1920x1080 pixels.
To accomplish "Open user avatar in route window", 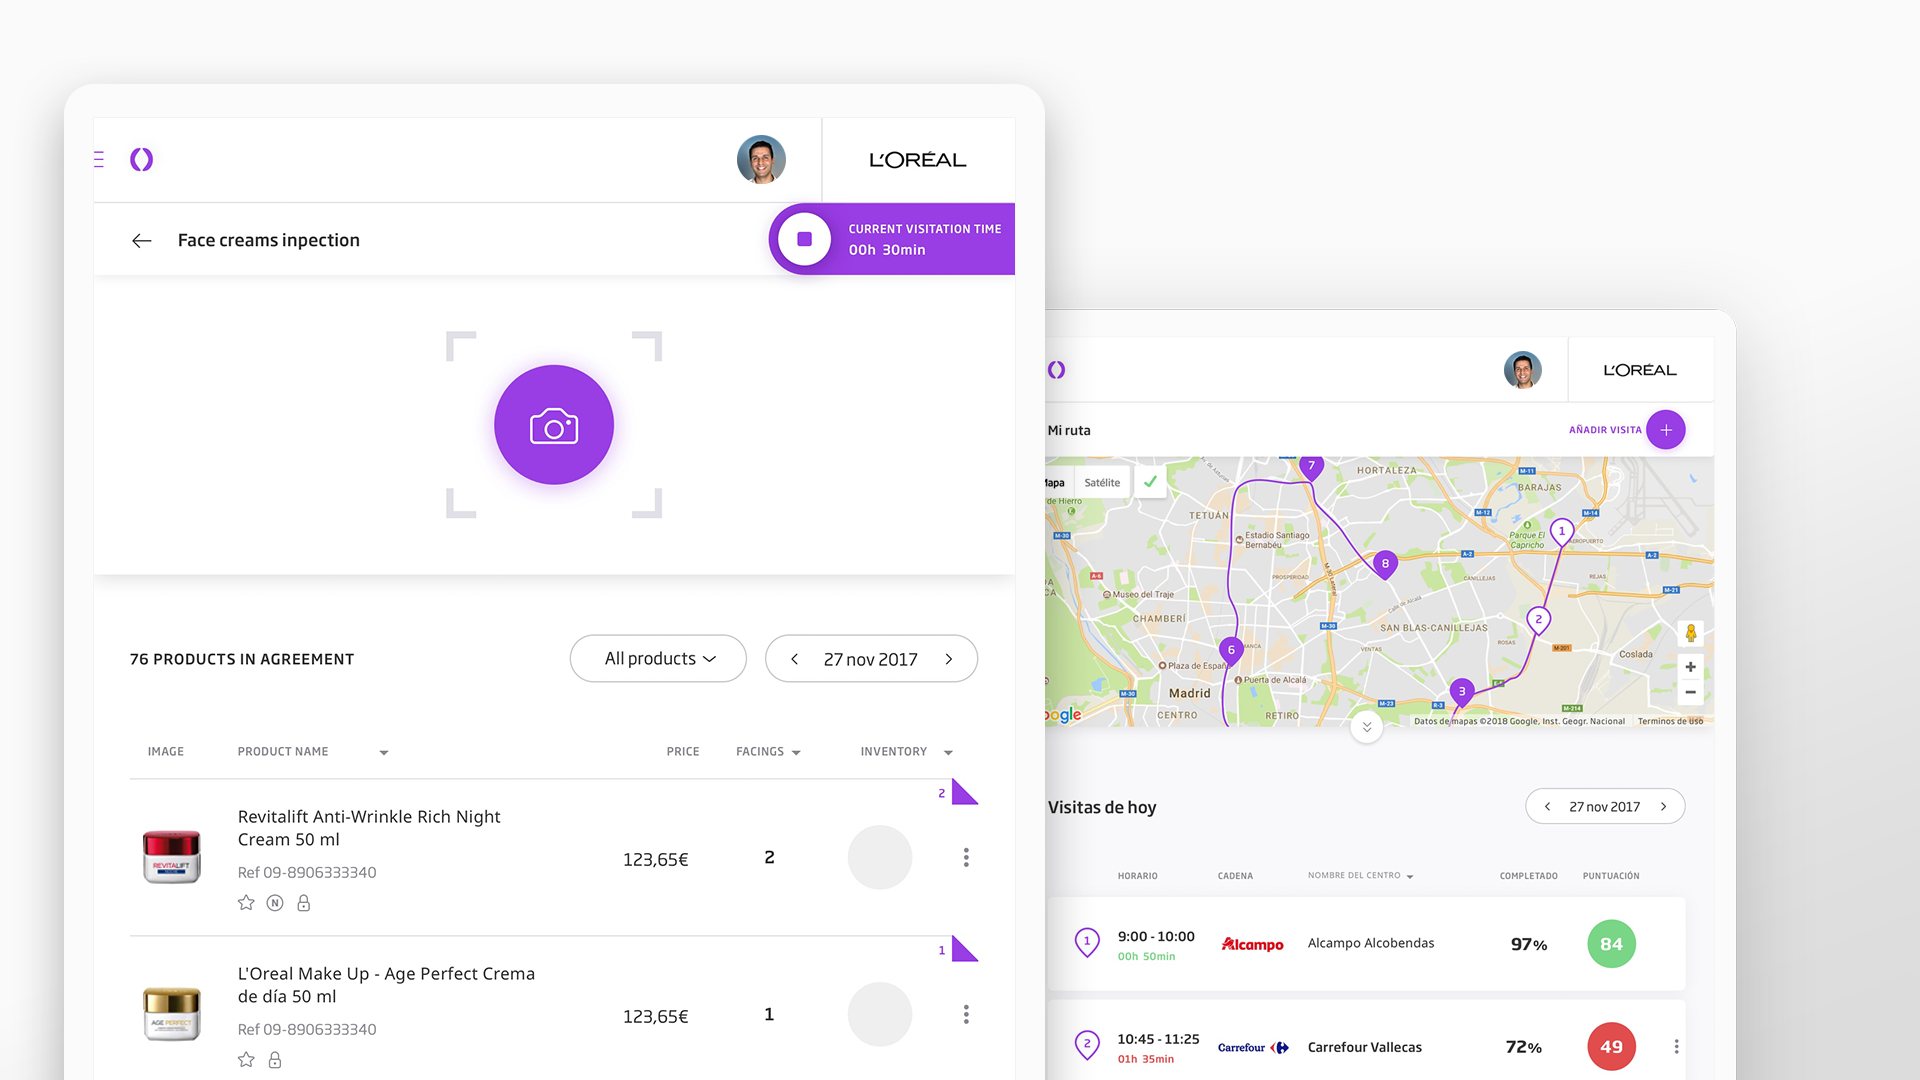I will click(x=1523, y=370).
